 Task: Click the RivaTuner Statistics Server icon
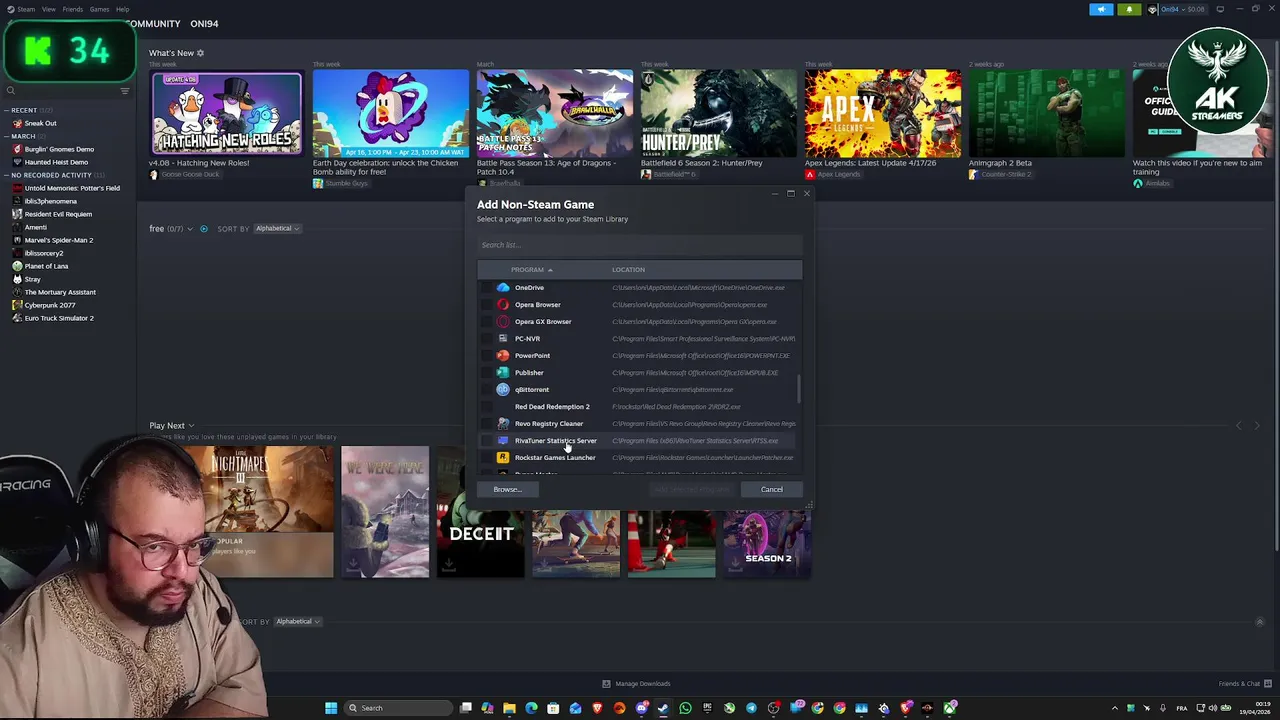click(503, 441)
